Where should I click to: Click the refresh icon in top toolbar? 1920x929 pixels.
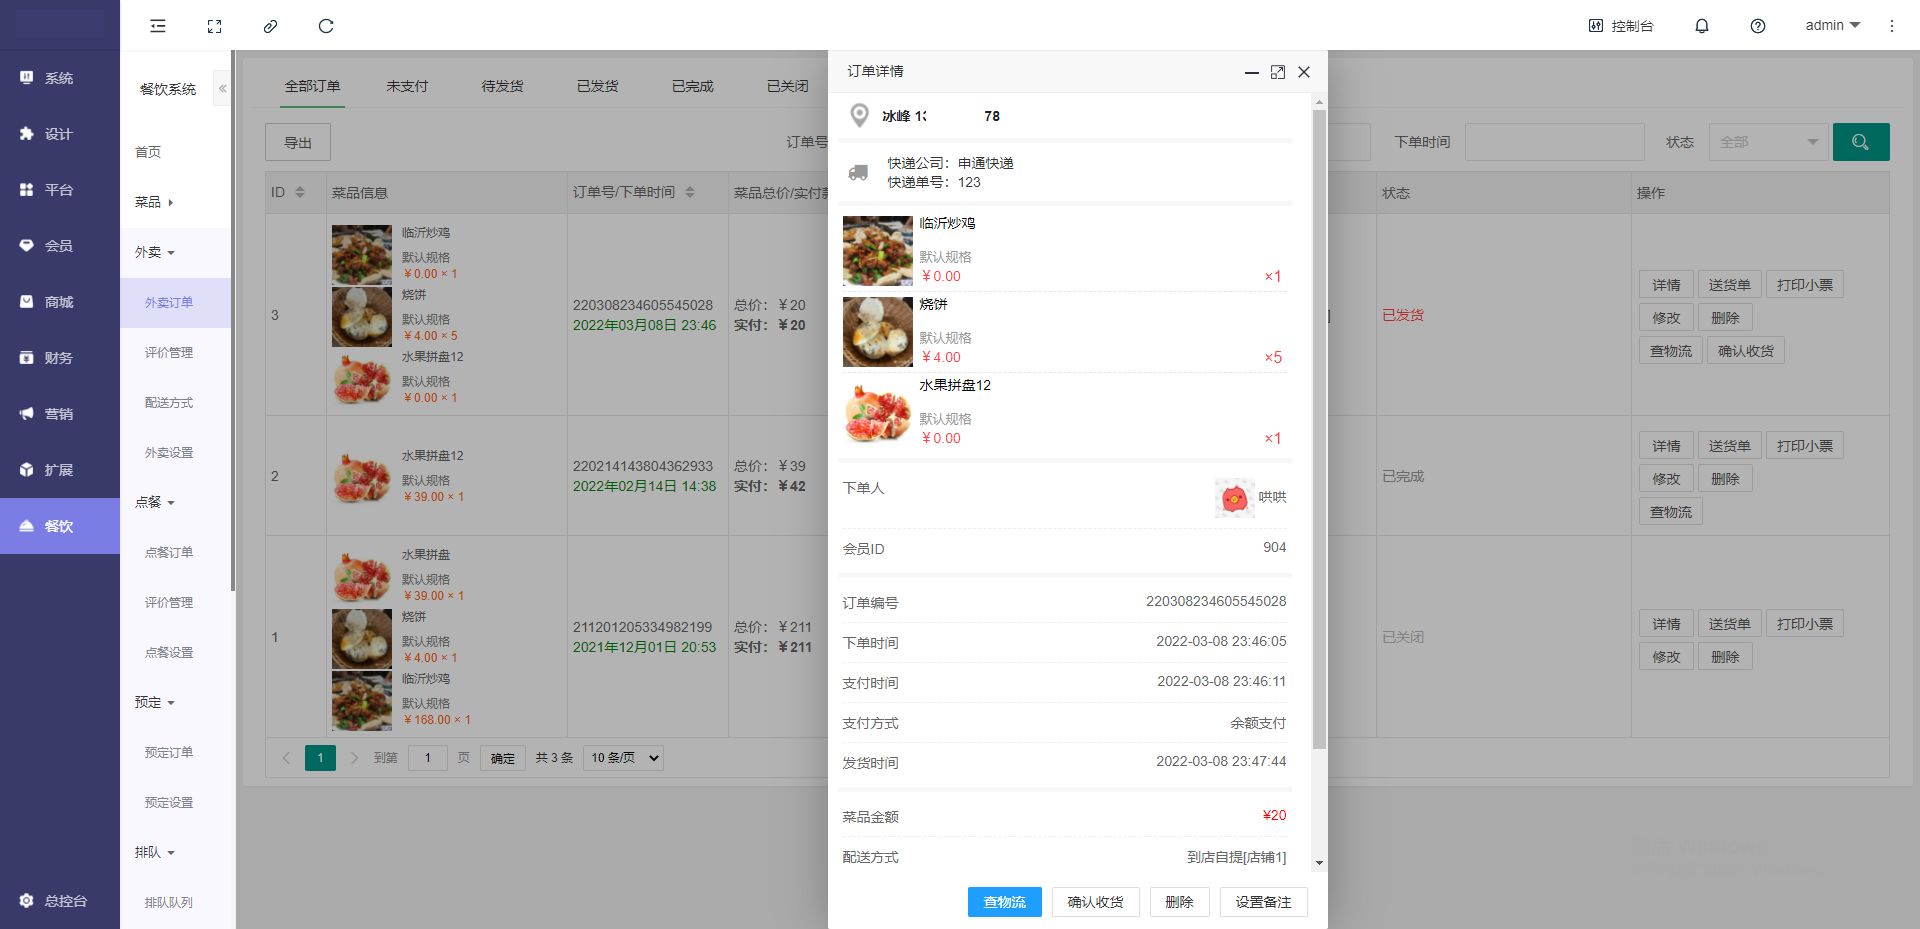pyautogui.click(x=326, y=26)
